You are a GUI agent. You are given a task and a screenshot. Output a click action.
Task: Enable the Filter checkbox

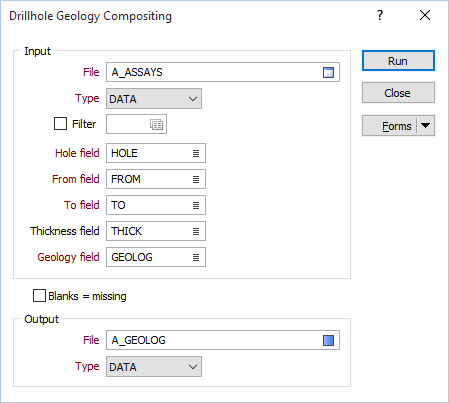tap(60, 124)
